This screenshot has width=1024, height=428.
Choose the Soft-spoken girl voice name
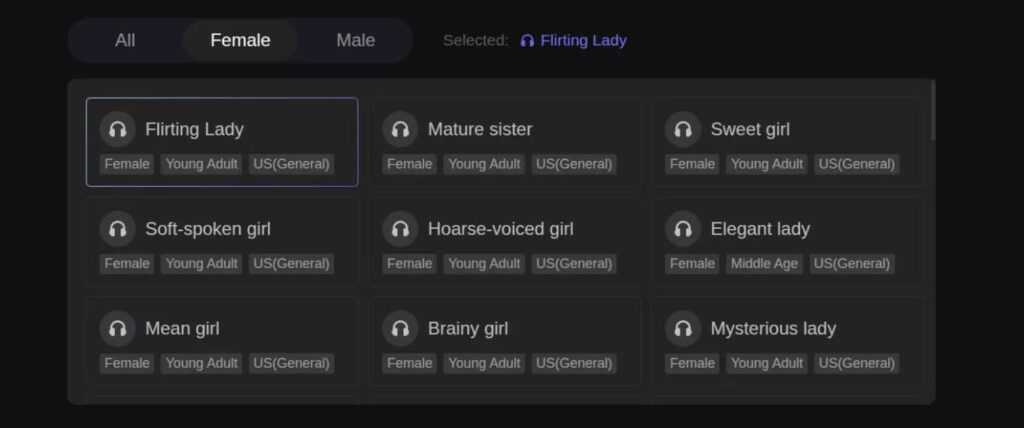[208, 229]
